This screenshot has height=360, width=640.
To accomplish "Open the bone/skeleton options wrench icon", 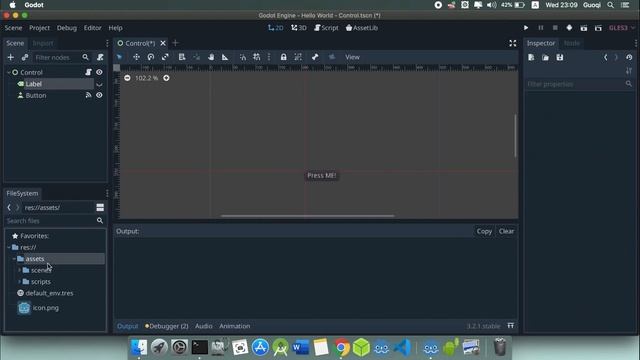I will click(315, 57).
